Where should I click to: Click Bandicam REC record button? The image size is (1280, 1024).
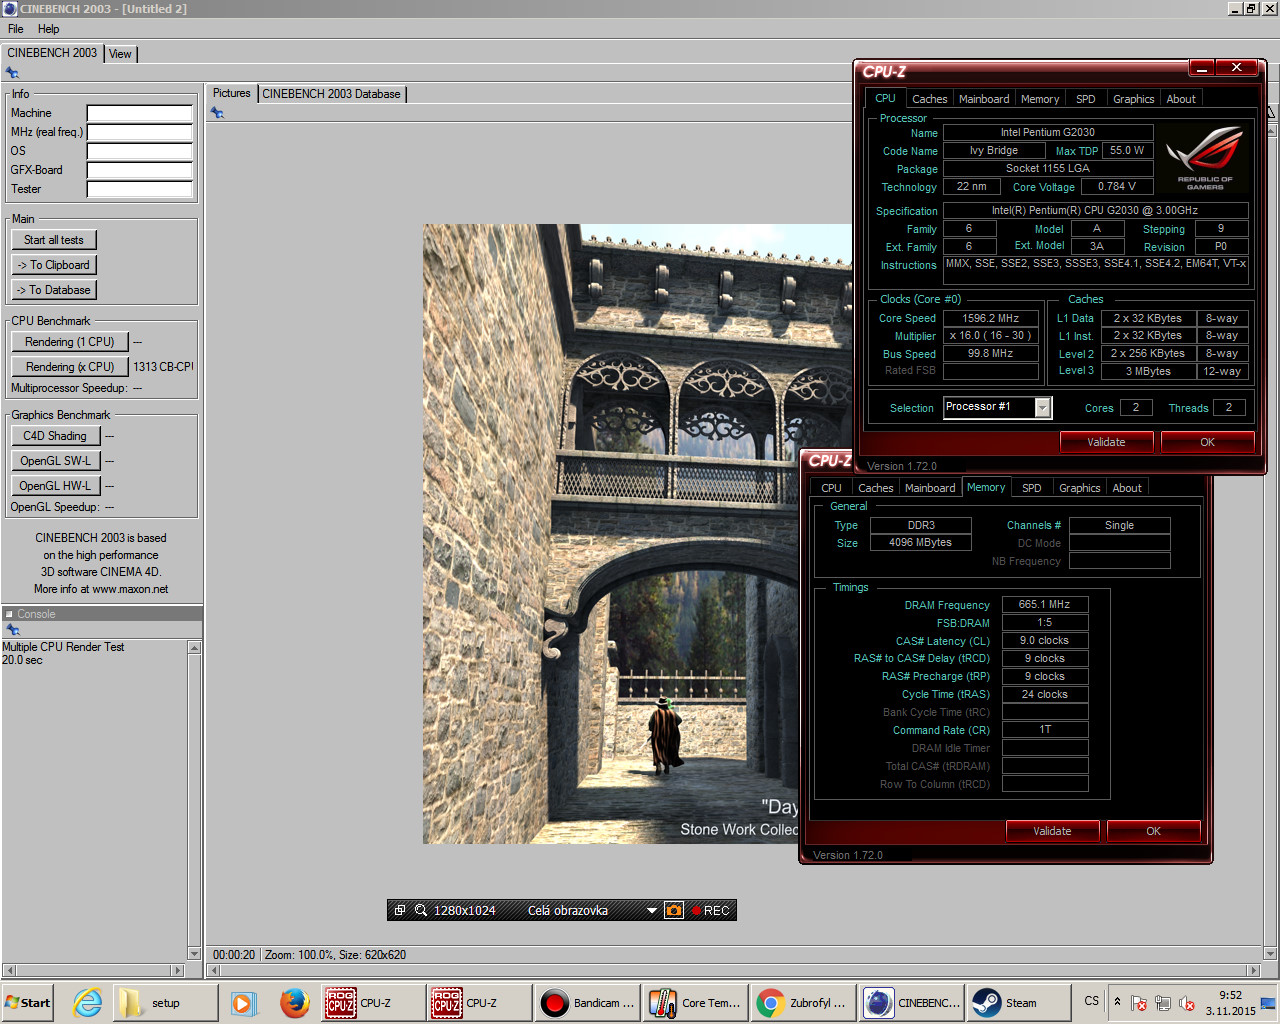point(711,910)
